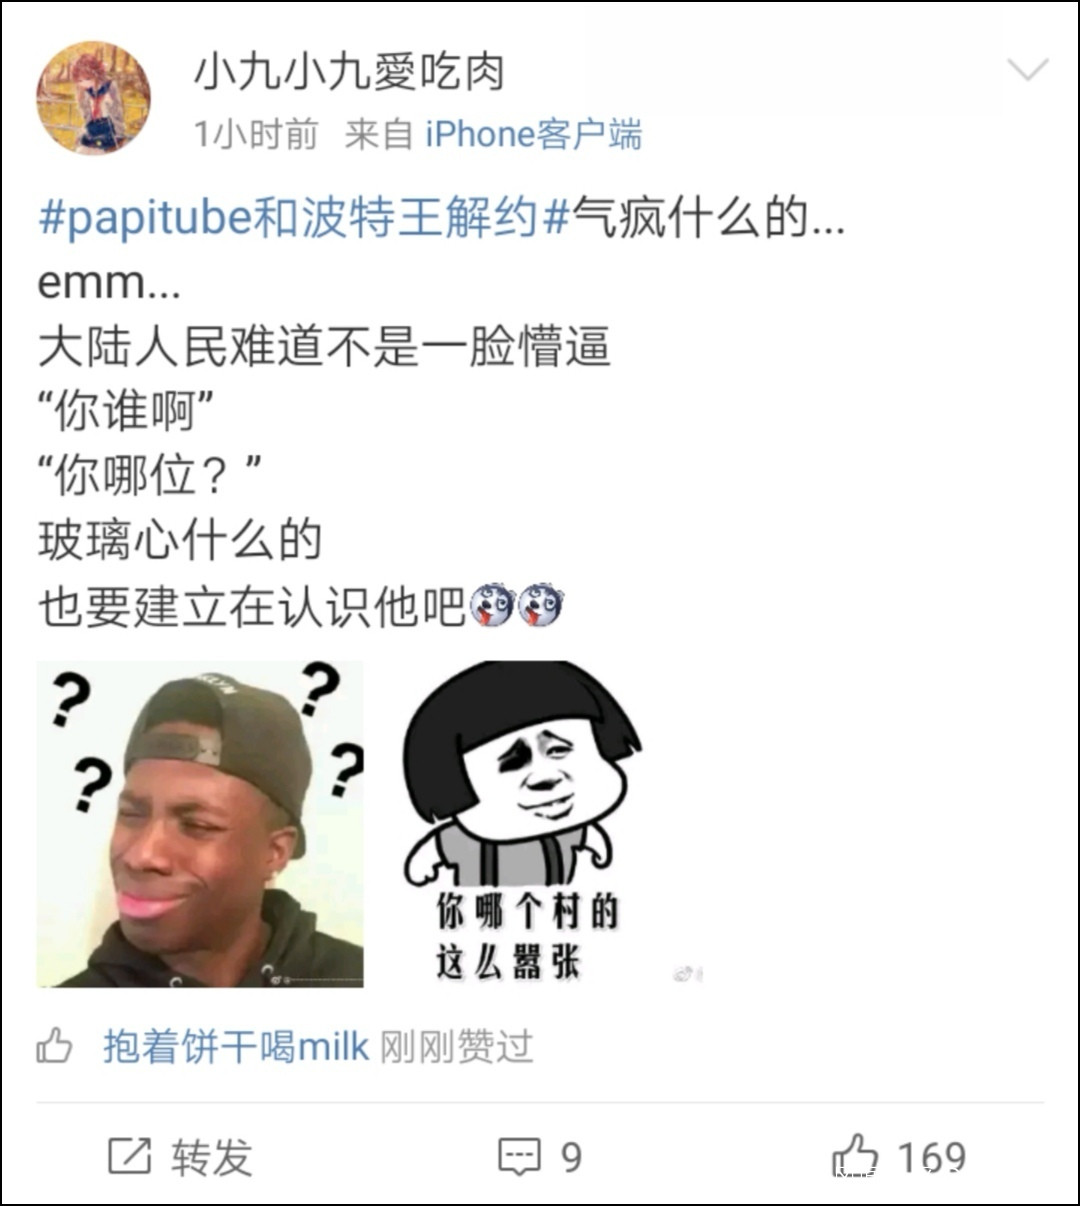Image resolution: width=1080 pixels, height=1206 pixels.
Task: Expand the post options chevron
Action: pos(1027,70)
